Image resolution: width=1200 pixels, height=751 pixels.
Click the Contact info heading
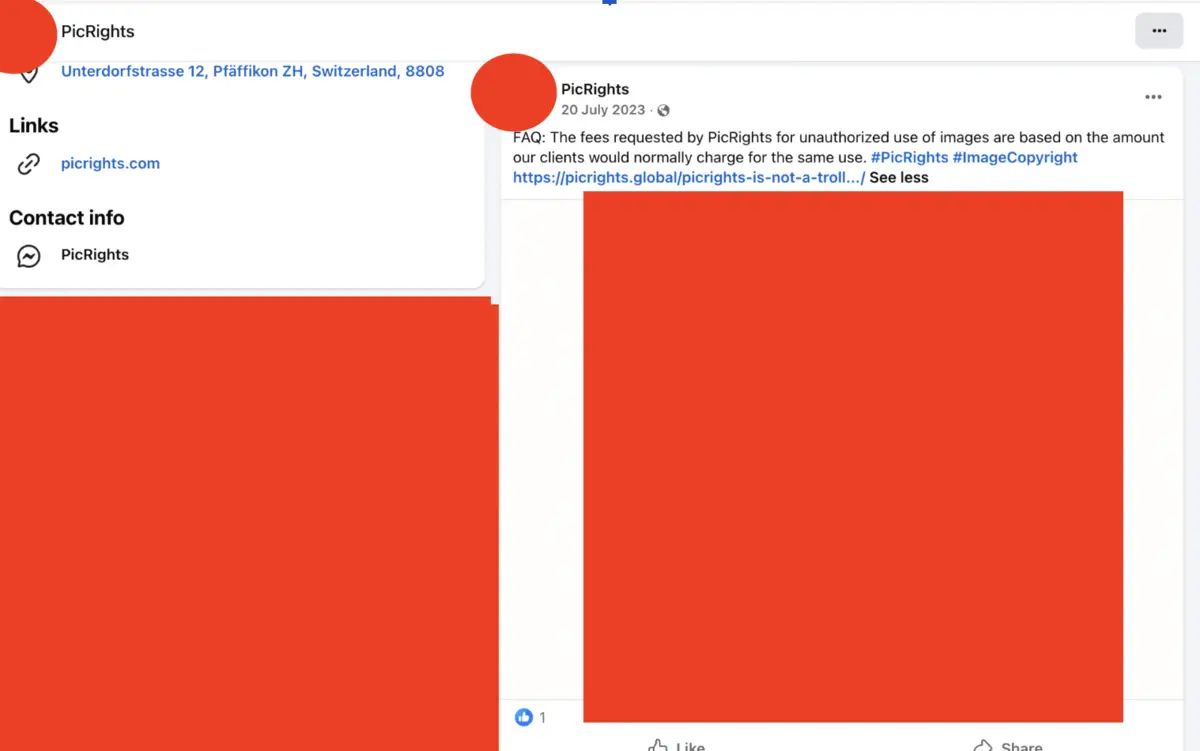point(67,217)
